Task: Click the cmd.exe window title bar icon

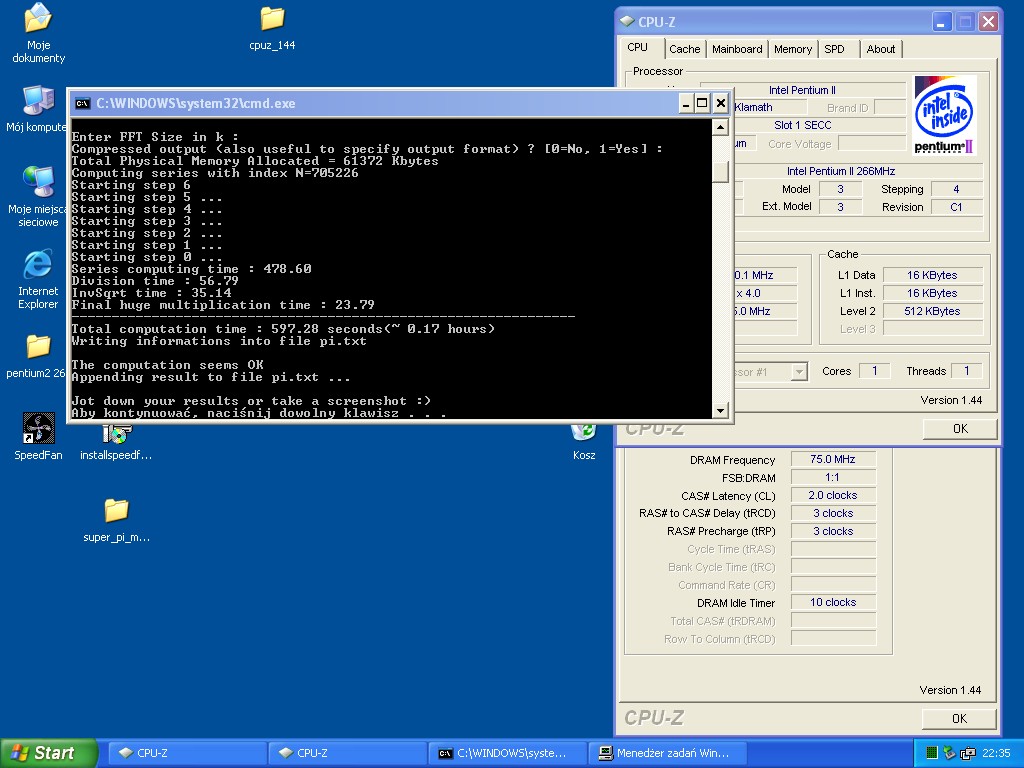Action: point(82,103)
